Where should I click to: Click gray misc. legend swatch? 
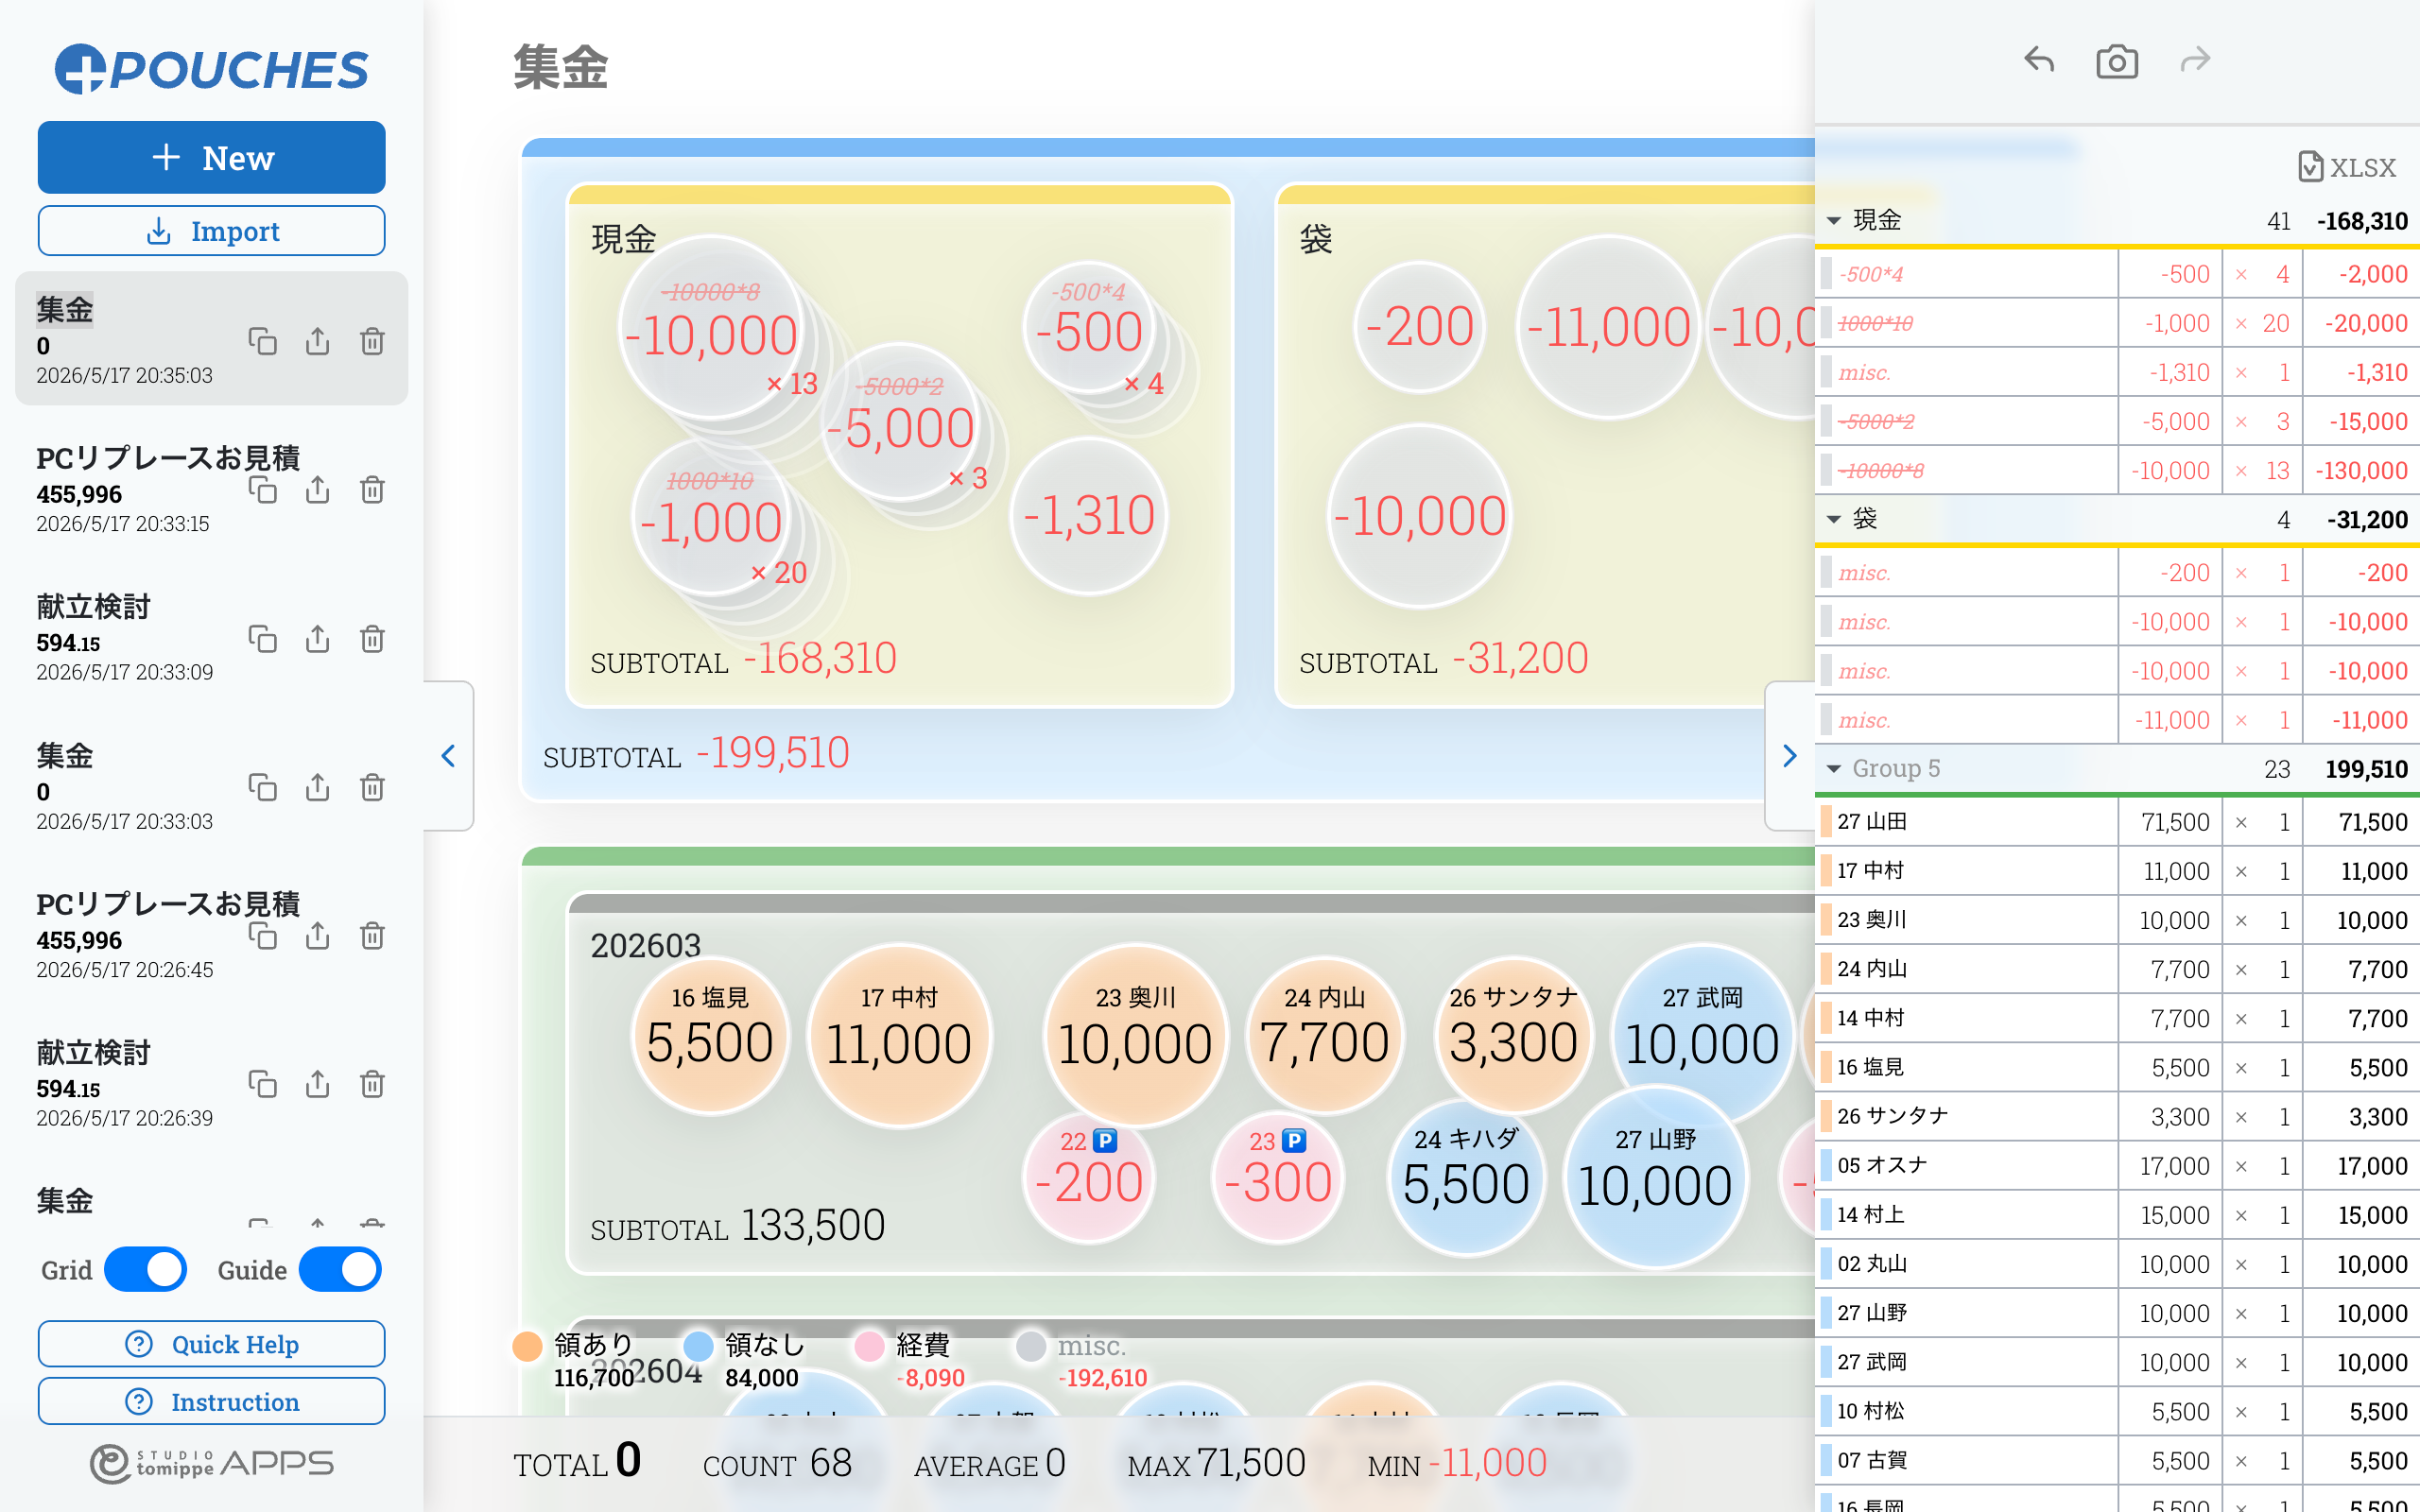tap(1030, 1346)
